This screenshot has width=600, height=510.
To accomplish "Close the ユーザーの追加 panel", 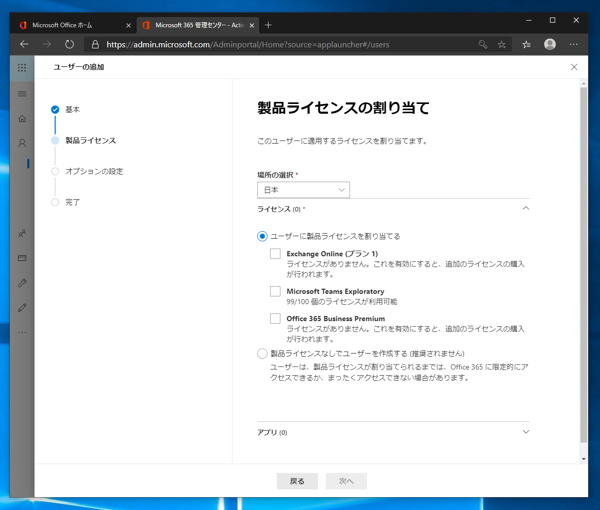I will point(574,67).
